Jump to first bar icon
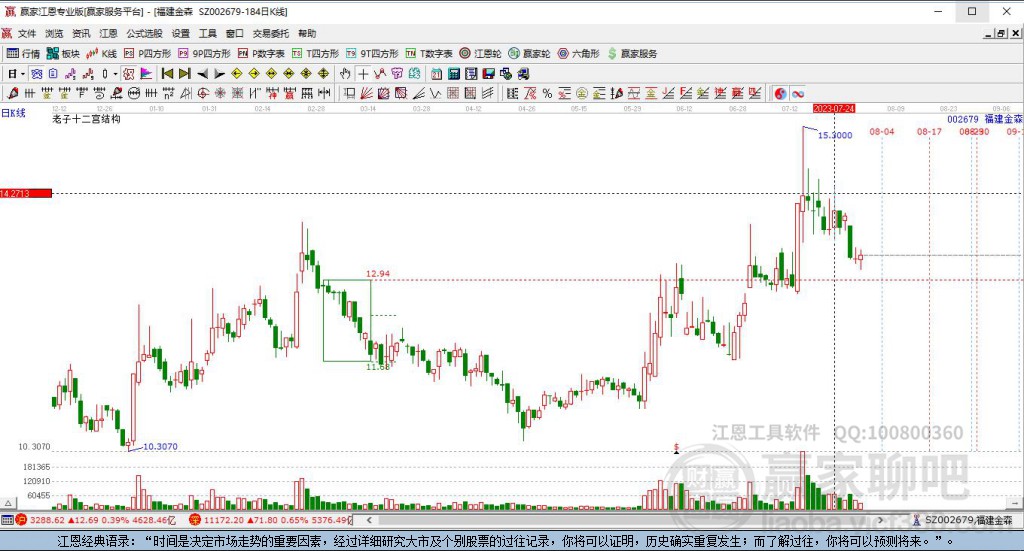The width and height of the screenshot is (1024, 551). (167, 74)
